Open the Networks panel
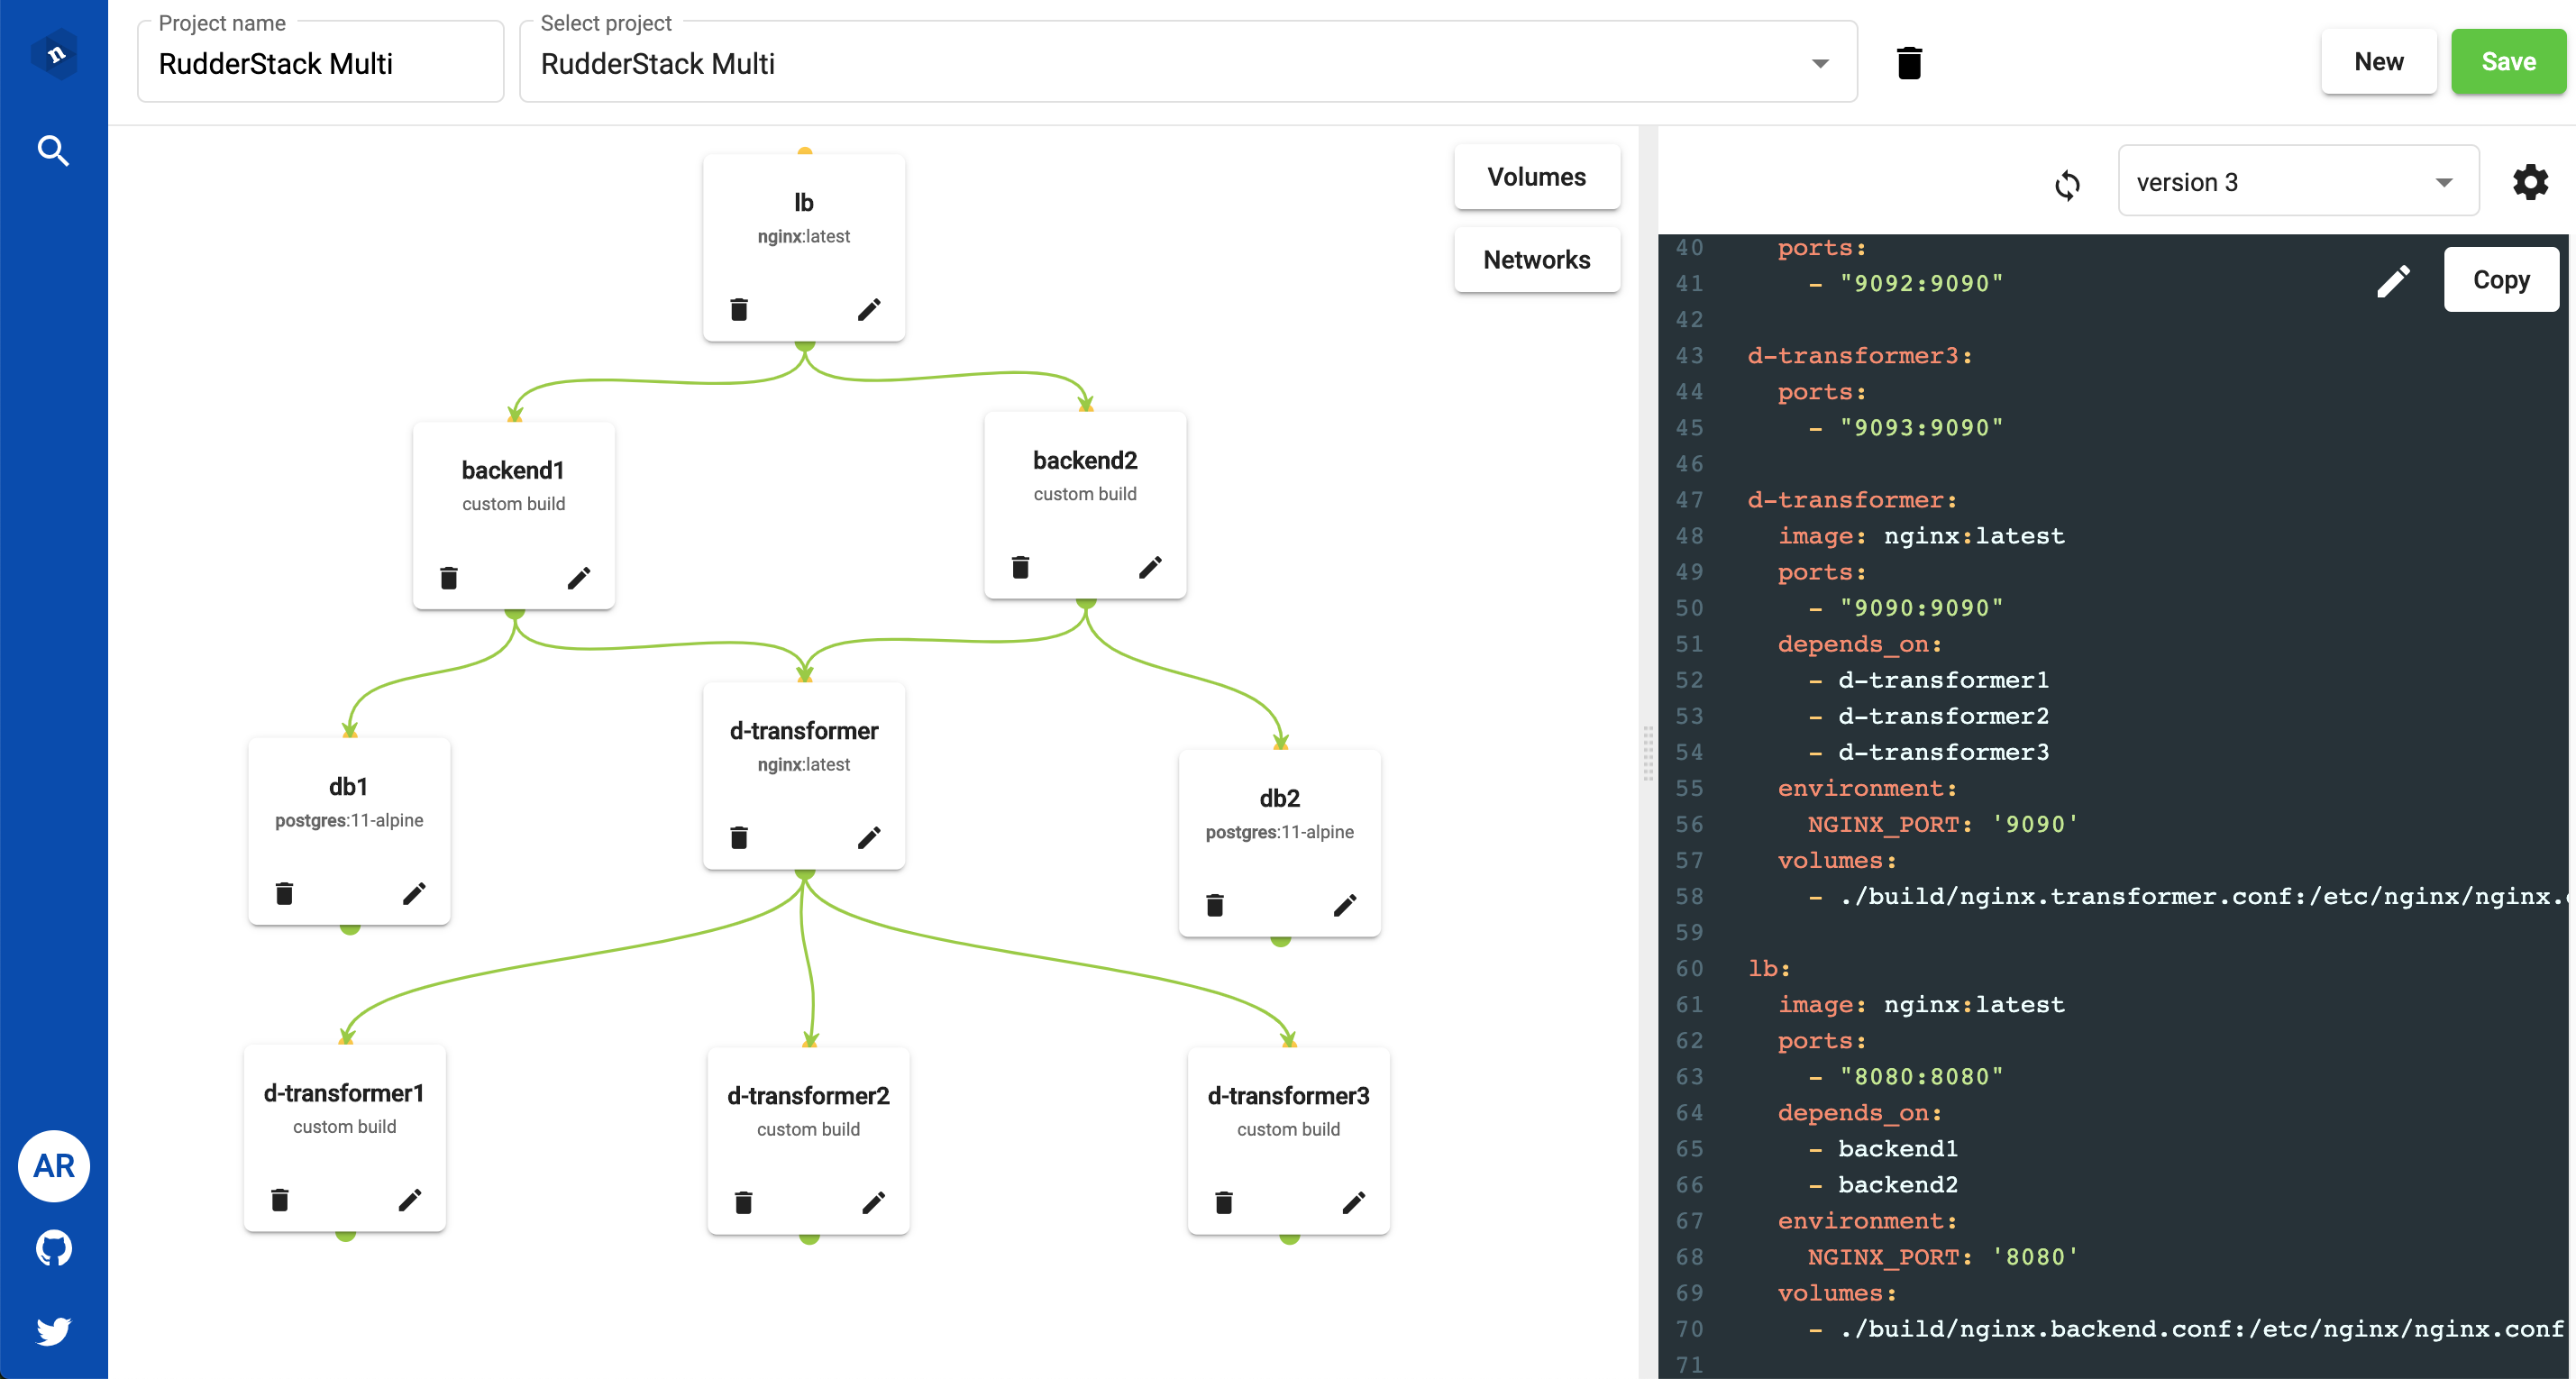 coord(1536,260)
